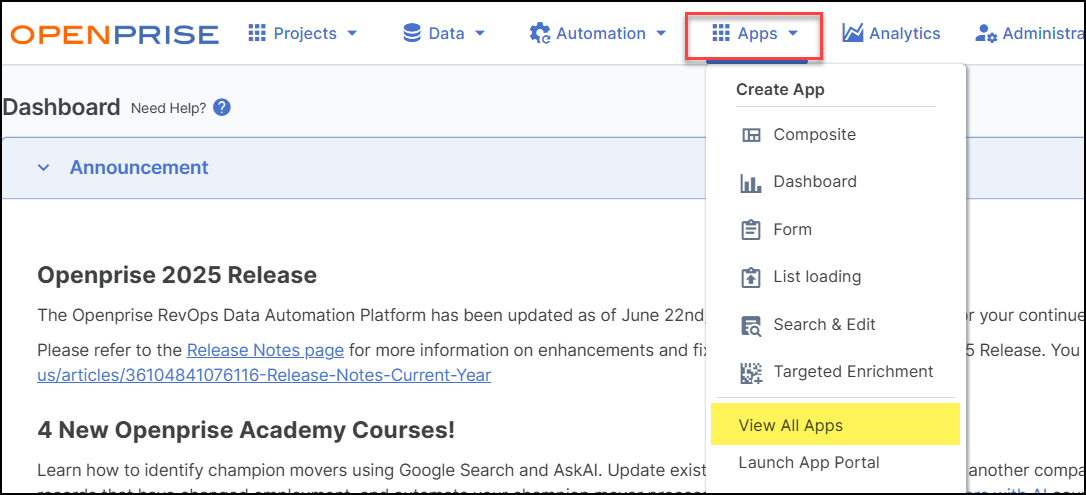Click the Need Help? text
This screenshot has height=495, width=1086.
168,108
